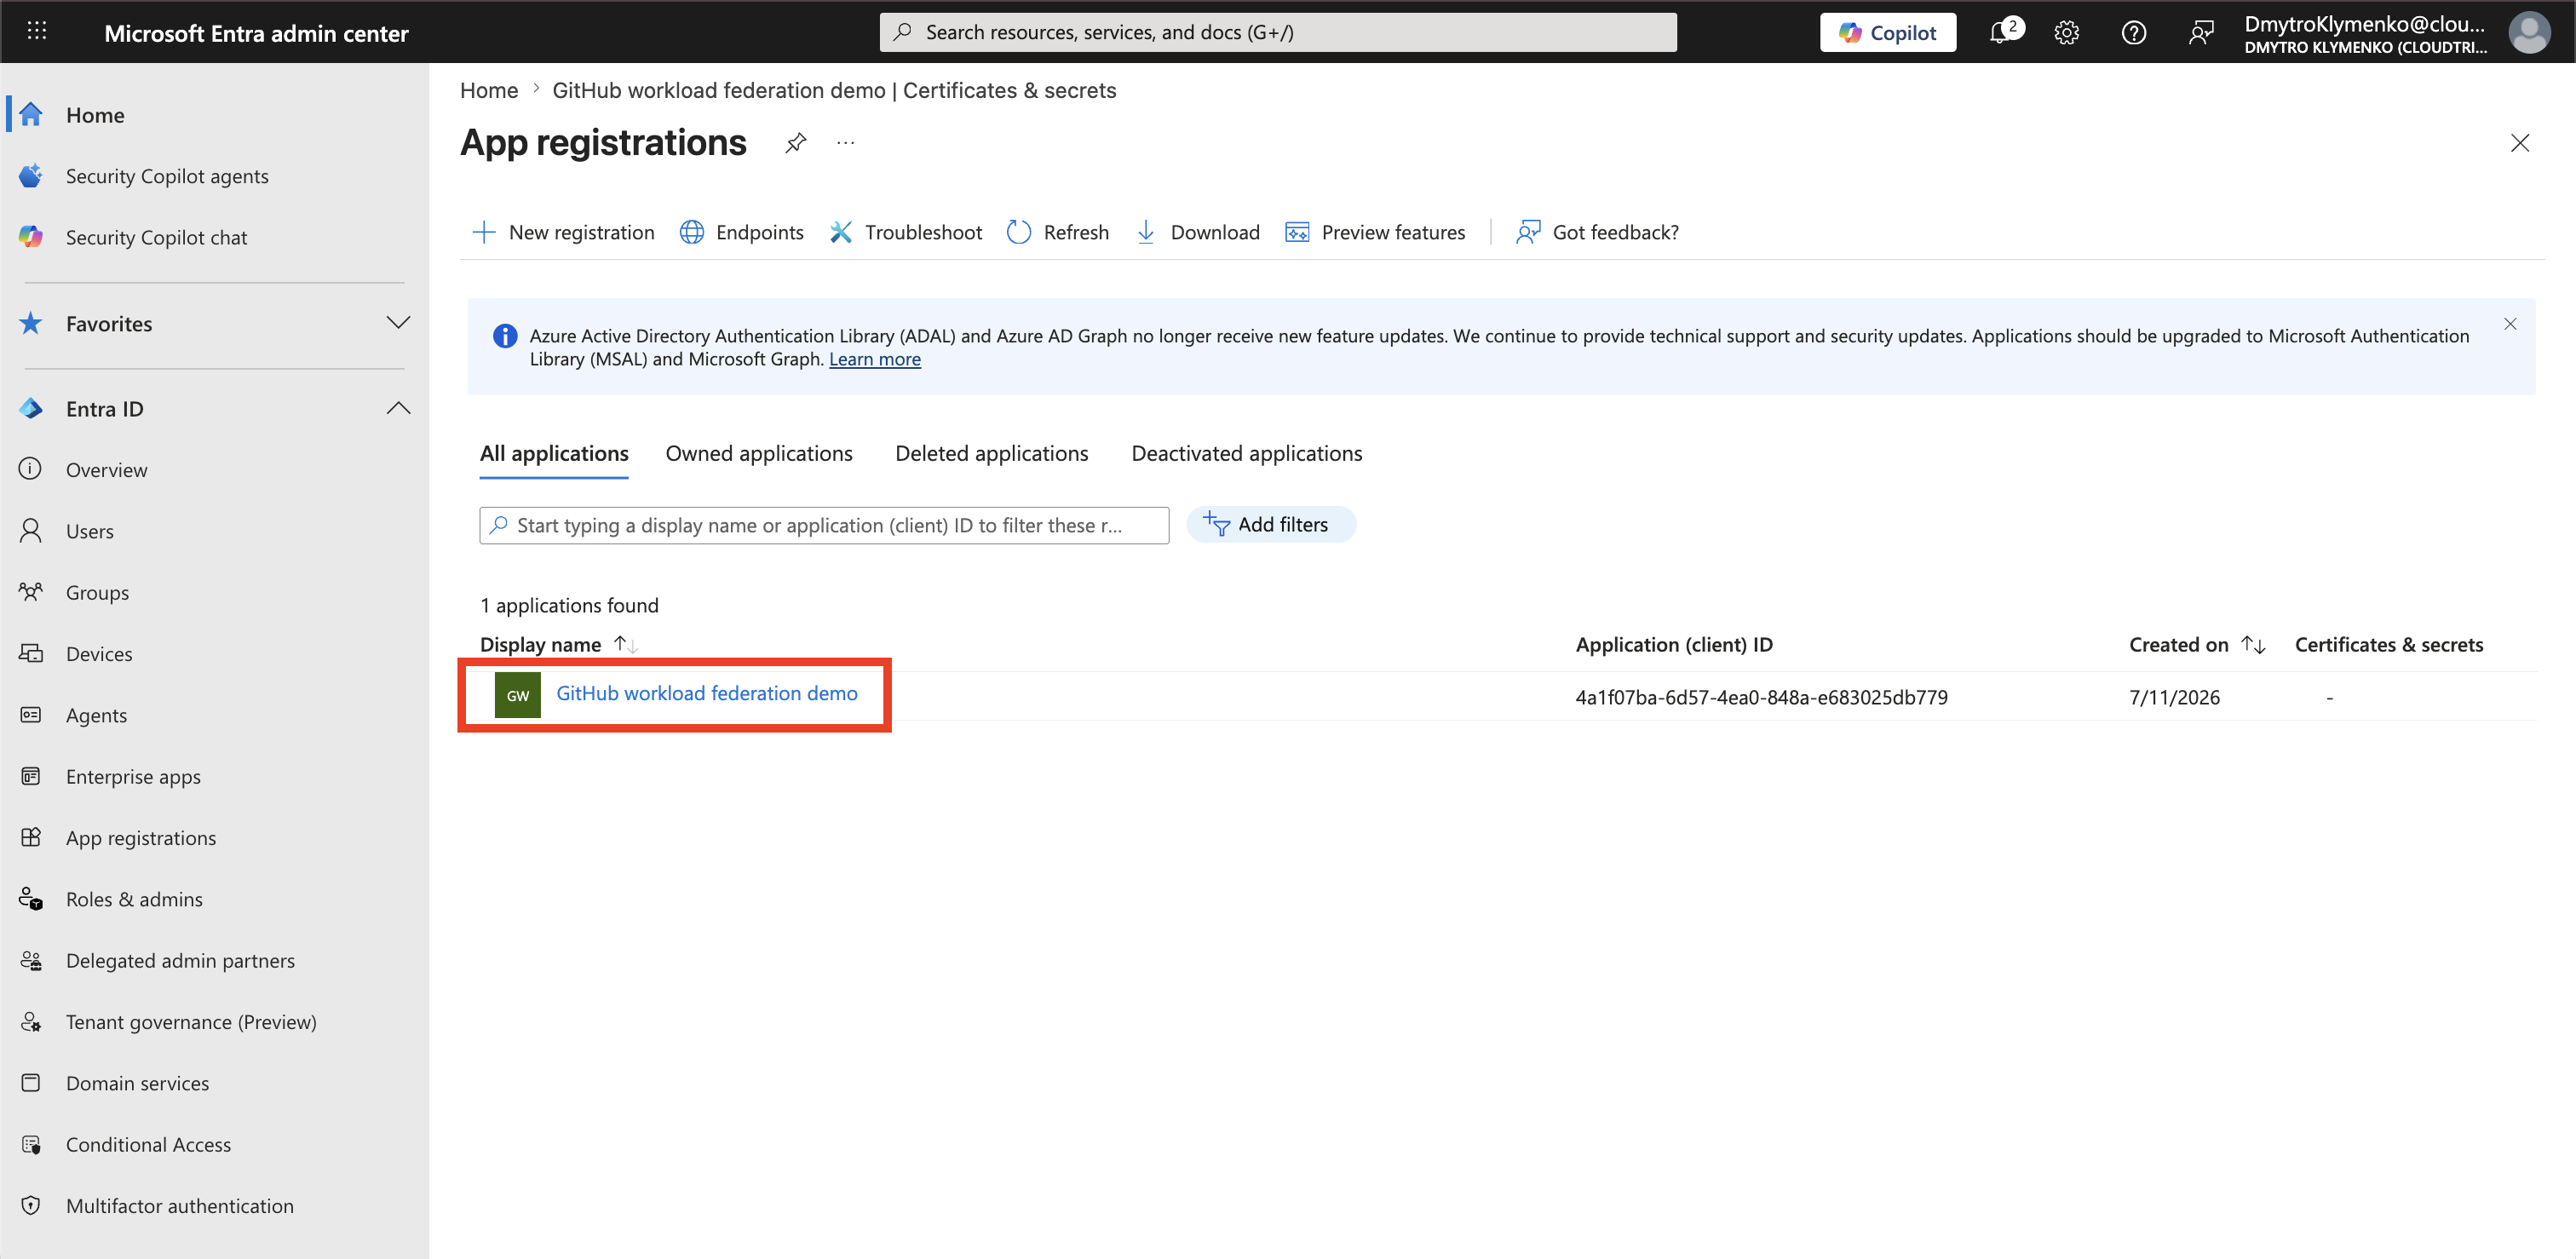Click the feedback person icon in header
2576x1259 pixels.
2200,32
